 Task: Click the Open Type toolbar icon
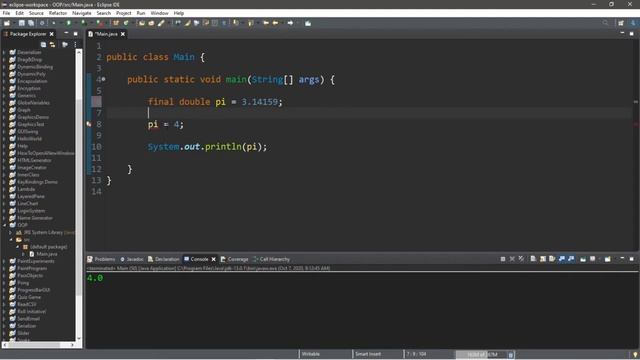coord(142,23)
